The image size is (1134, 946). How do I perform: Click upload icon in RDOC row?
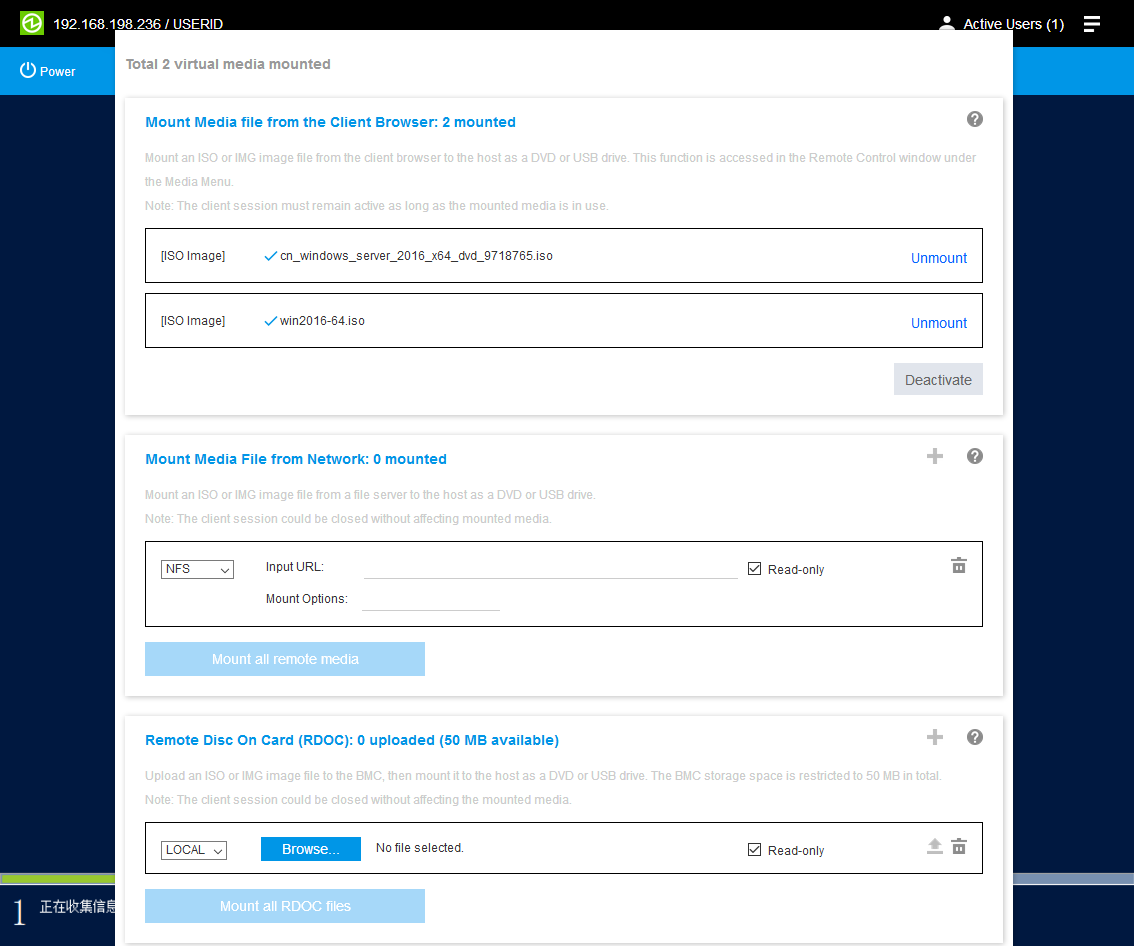click(935, 847)
